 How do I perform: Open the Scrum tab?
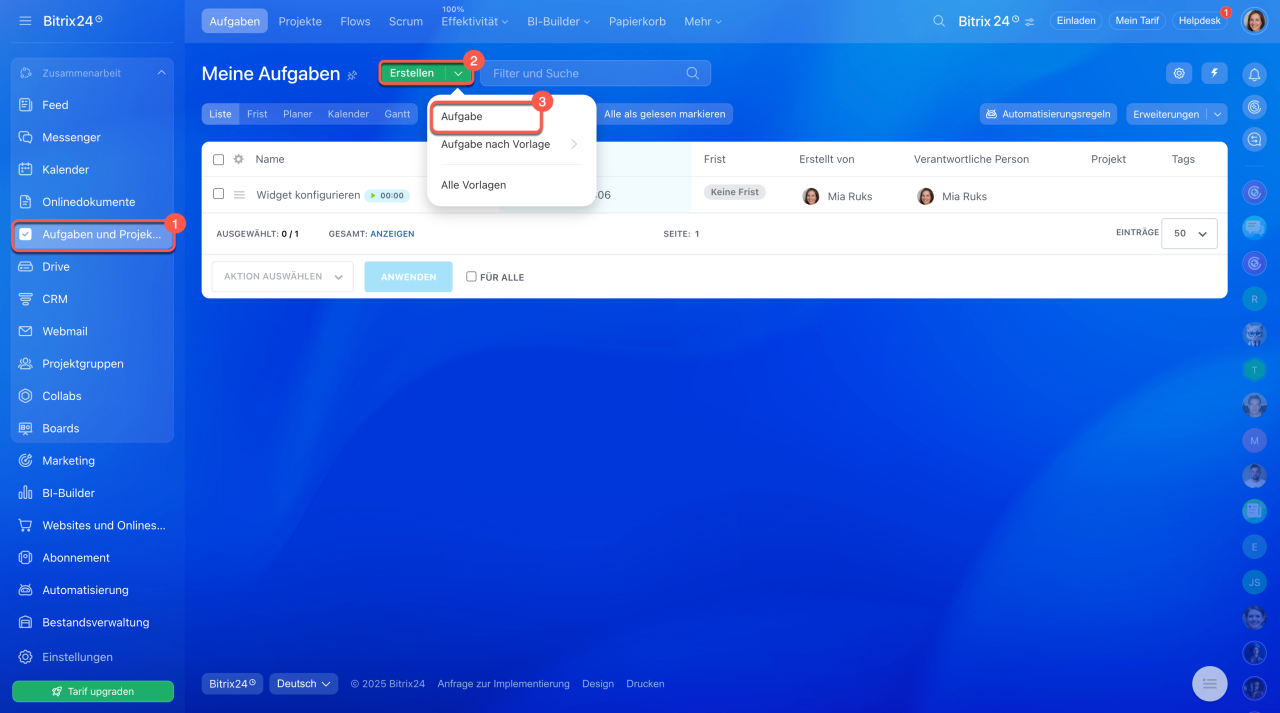click(x=406, y=21)
